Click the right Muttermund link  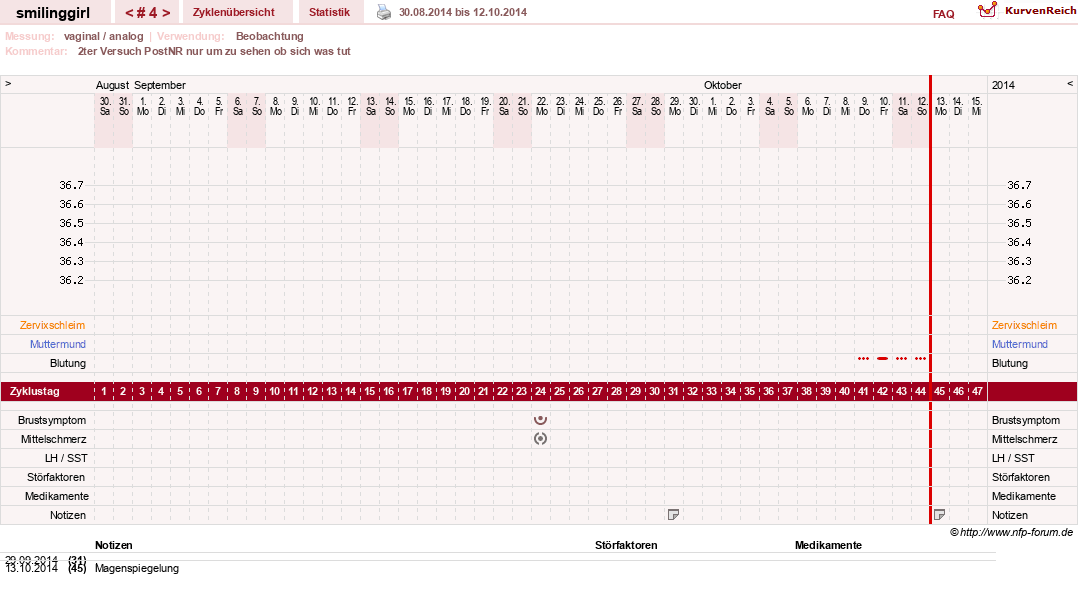point(1020,344)
